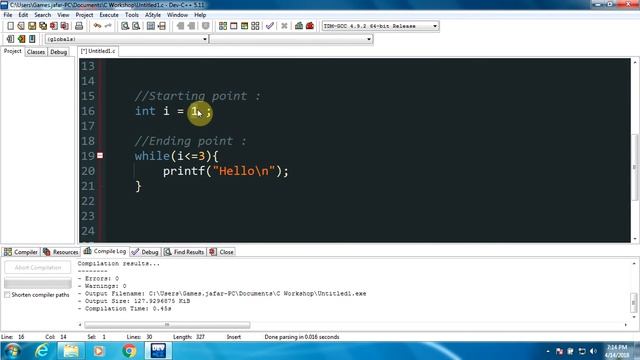Open the TDM-GCC compiler set dropdown
Viewport: 640px width, 360px height.
pyautogui.click(x=380, y=26)
